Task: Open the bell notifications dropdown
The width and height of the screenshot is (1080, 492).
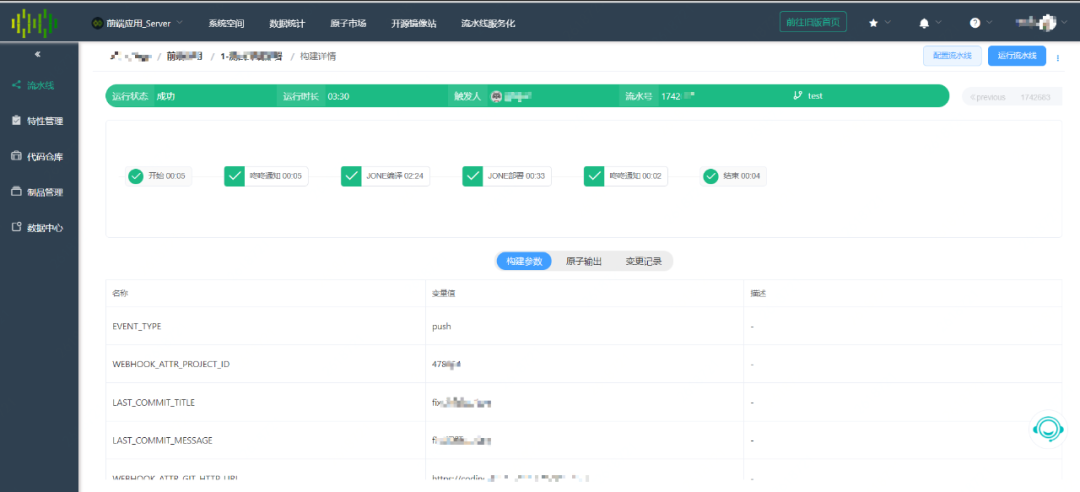Action: (x=930, y=23)
